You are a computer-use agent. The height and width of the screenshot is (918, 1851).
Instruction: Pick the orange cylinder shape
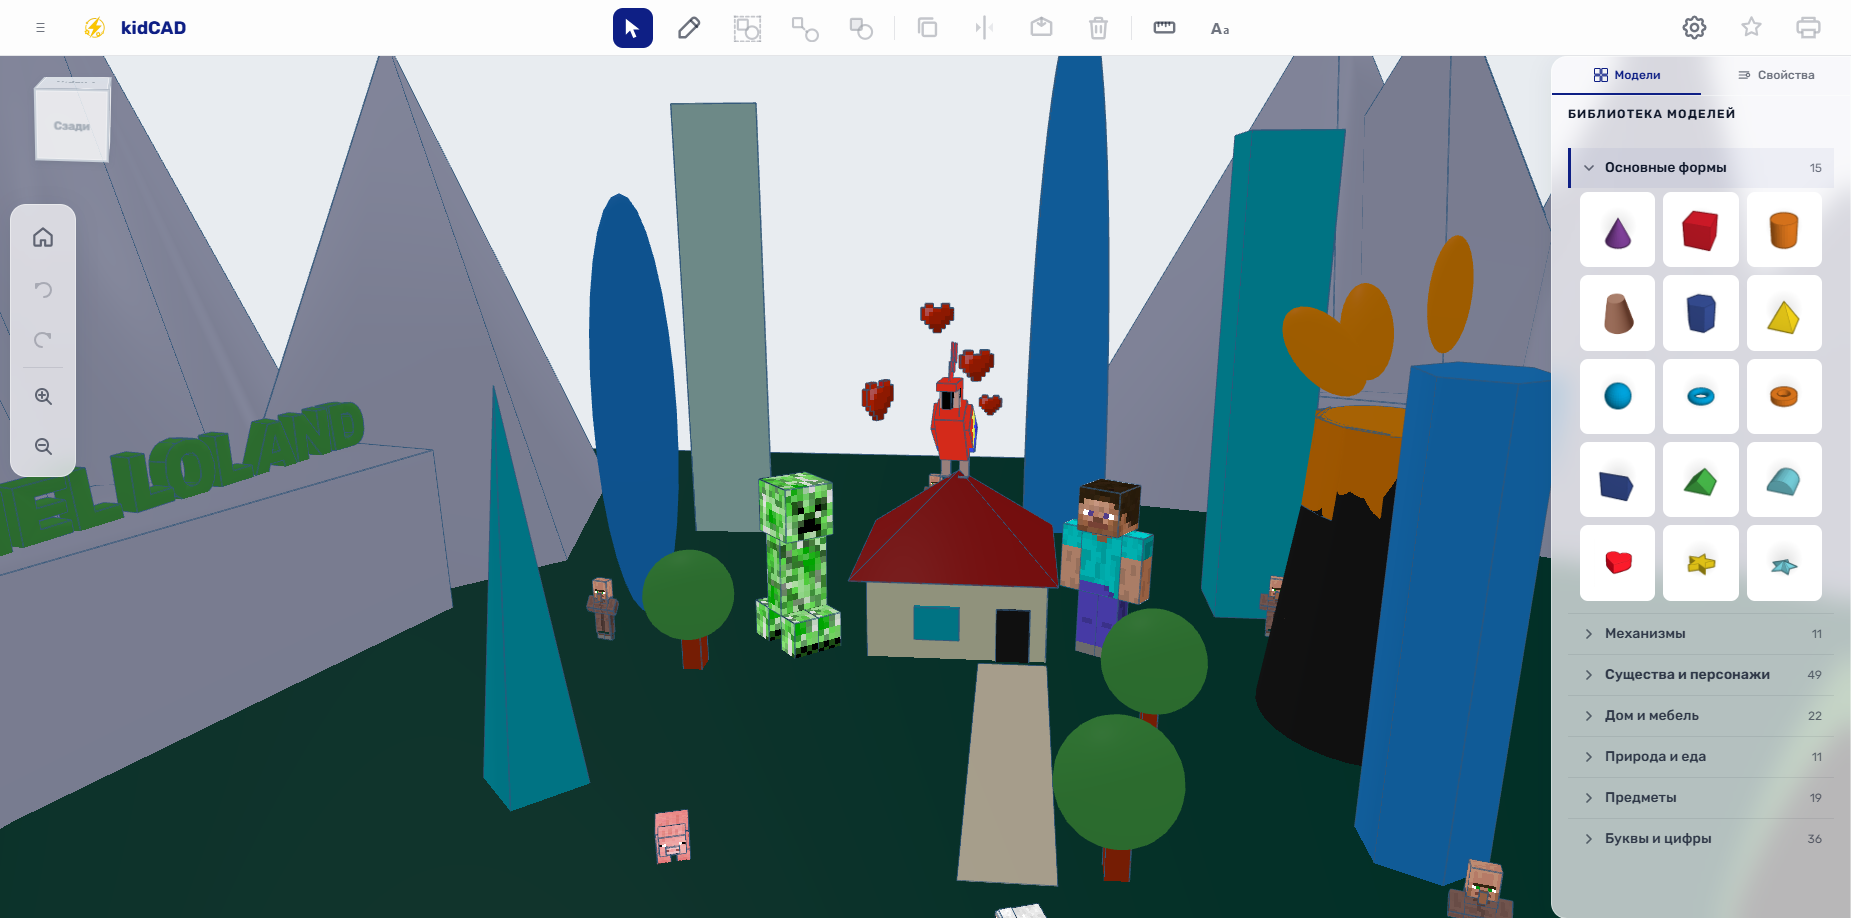click(x=1784, y=230)
